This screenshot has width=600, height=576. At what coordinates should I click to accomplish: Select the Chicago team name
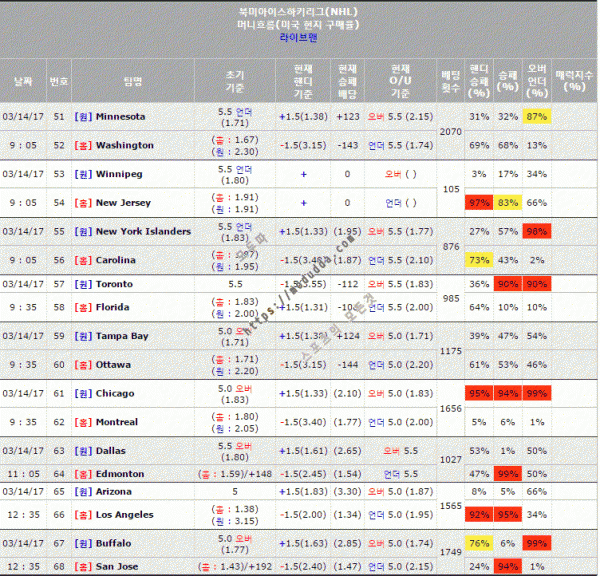[115, 393]
